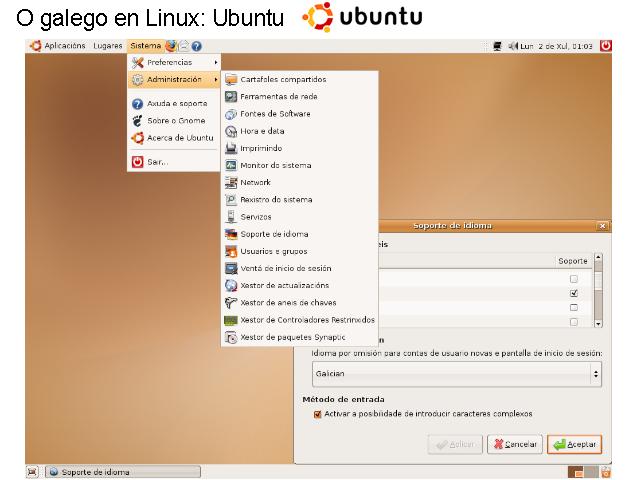Viewport: 640px width, 480px height.
Task: Click the Aceptar button
Action: 574,444
